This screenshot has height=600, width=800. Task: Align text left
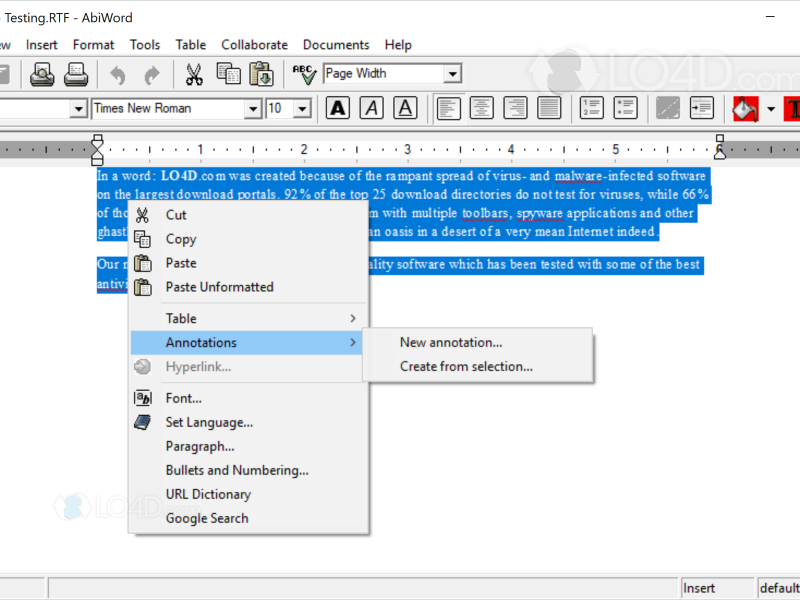448,108
